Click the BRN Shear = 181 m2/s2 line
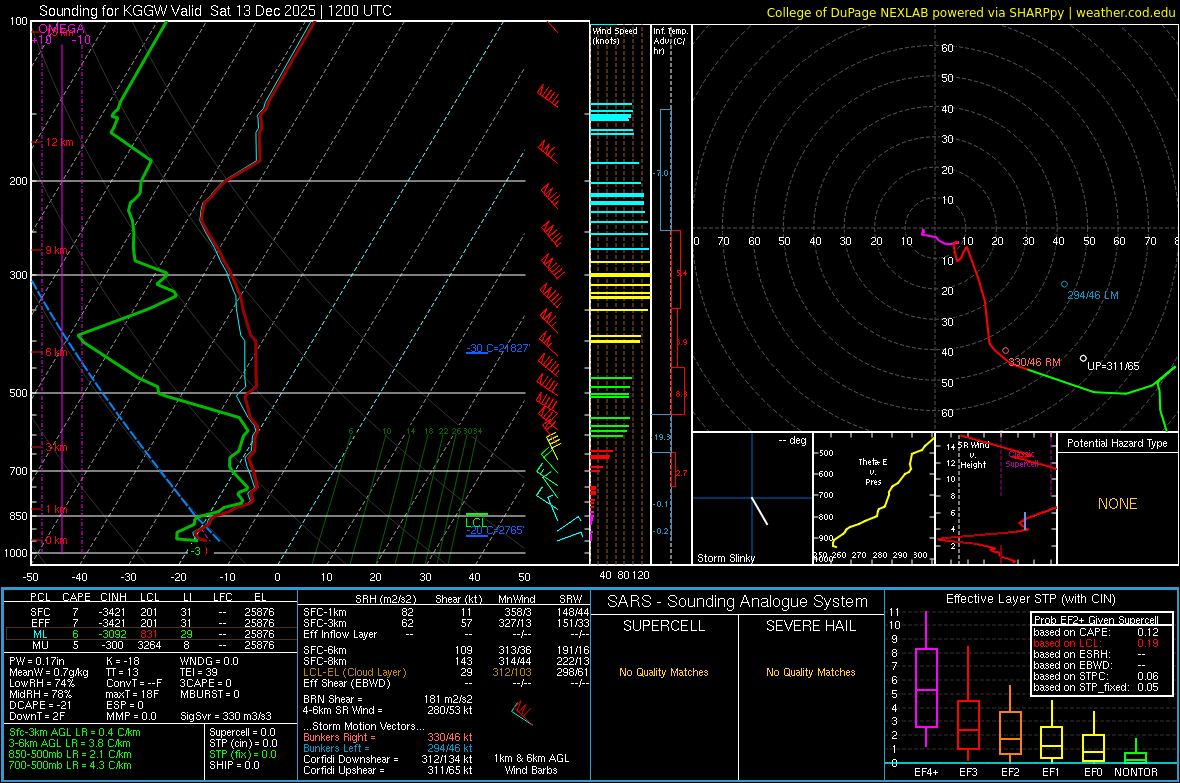Image resolution: width=1180 pixels, height=783 pixels. (x=388, y=699)
